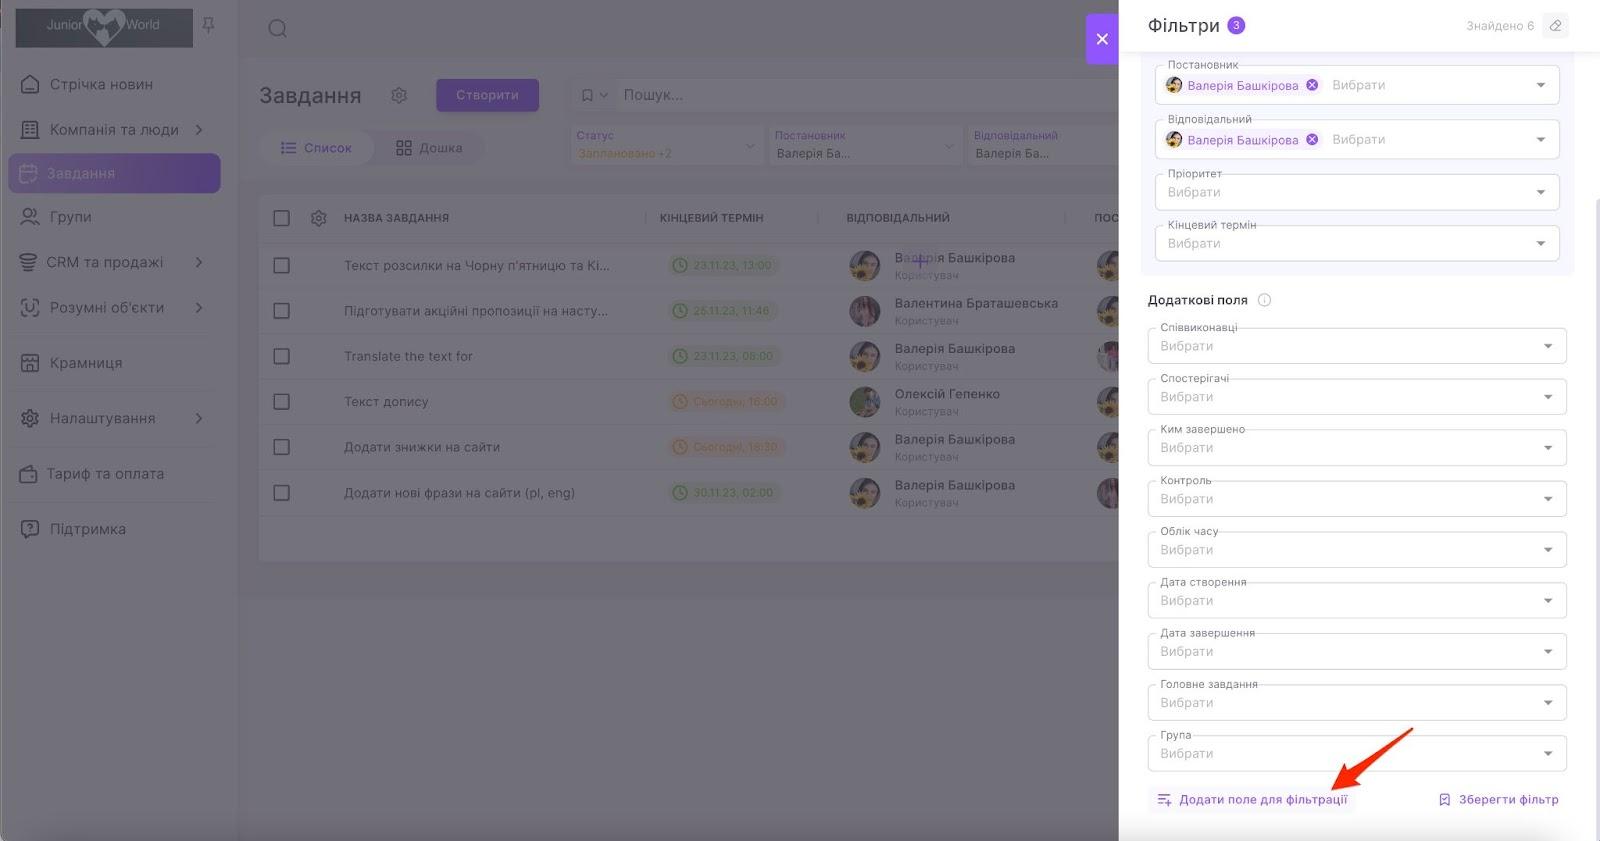
Task: Switch to Дошка view tab
Action: pyautogui.click(x=429, y=148)
